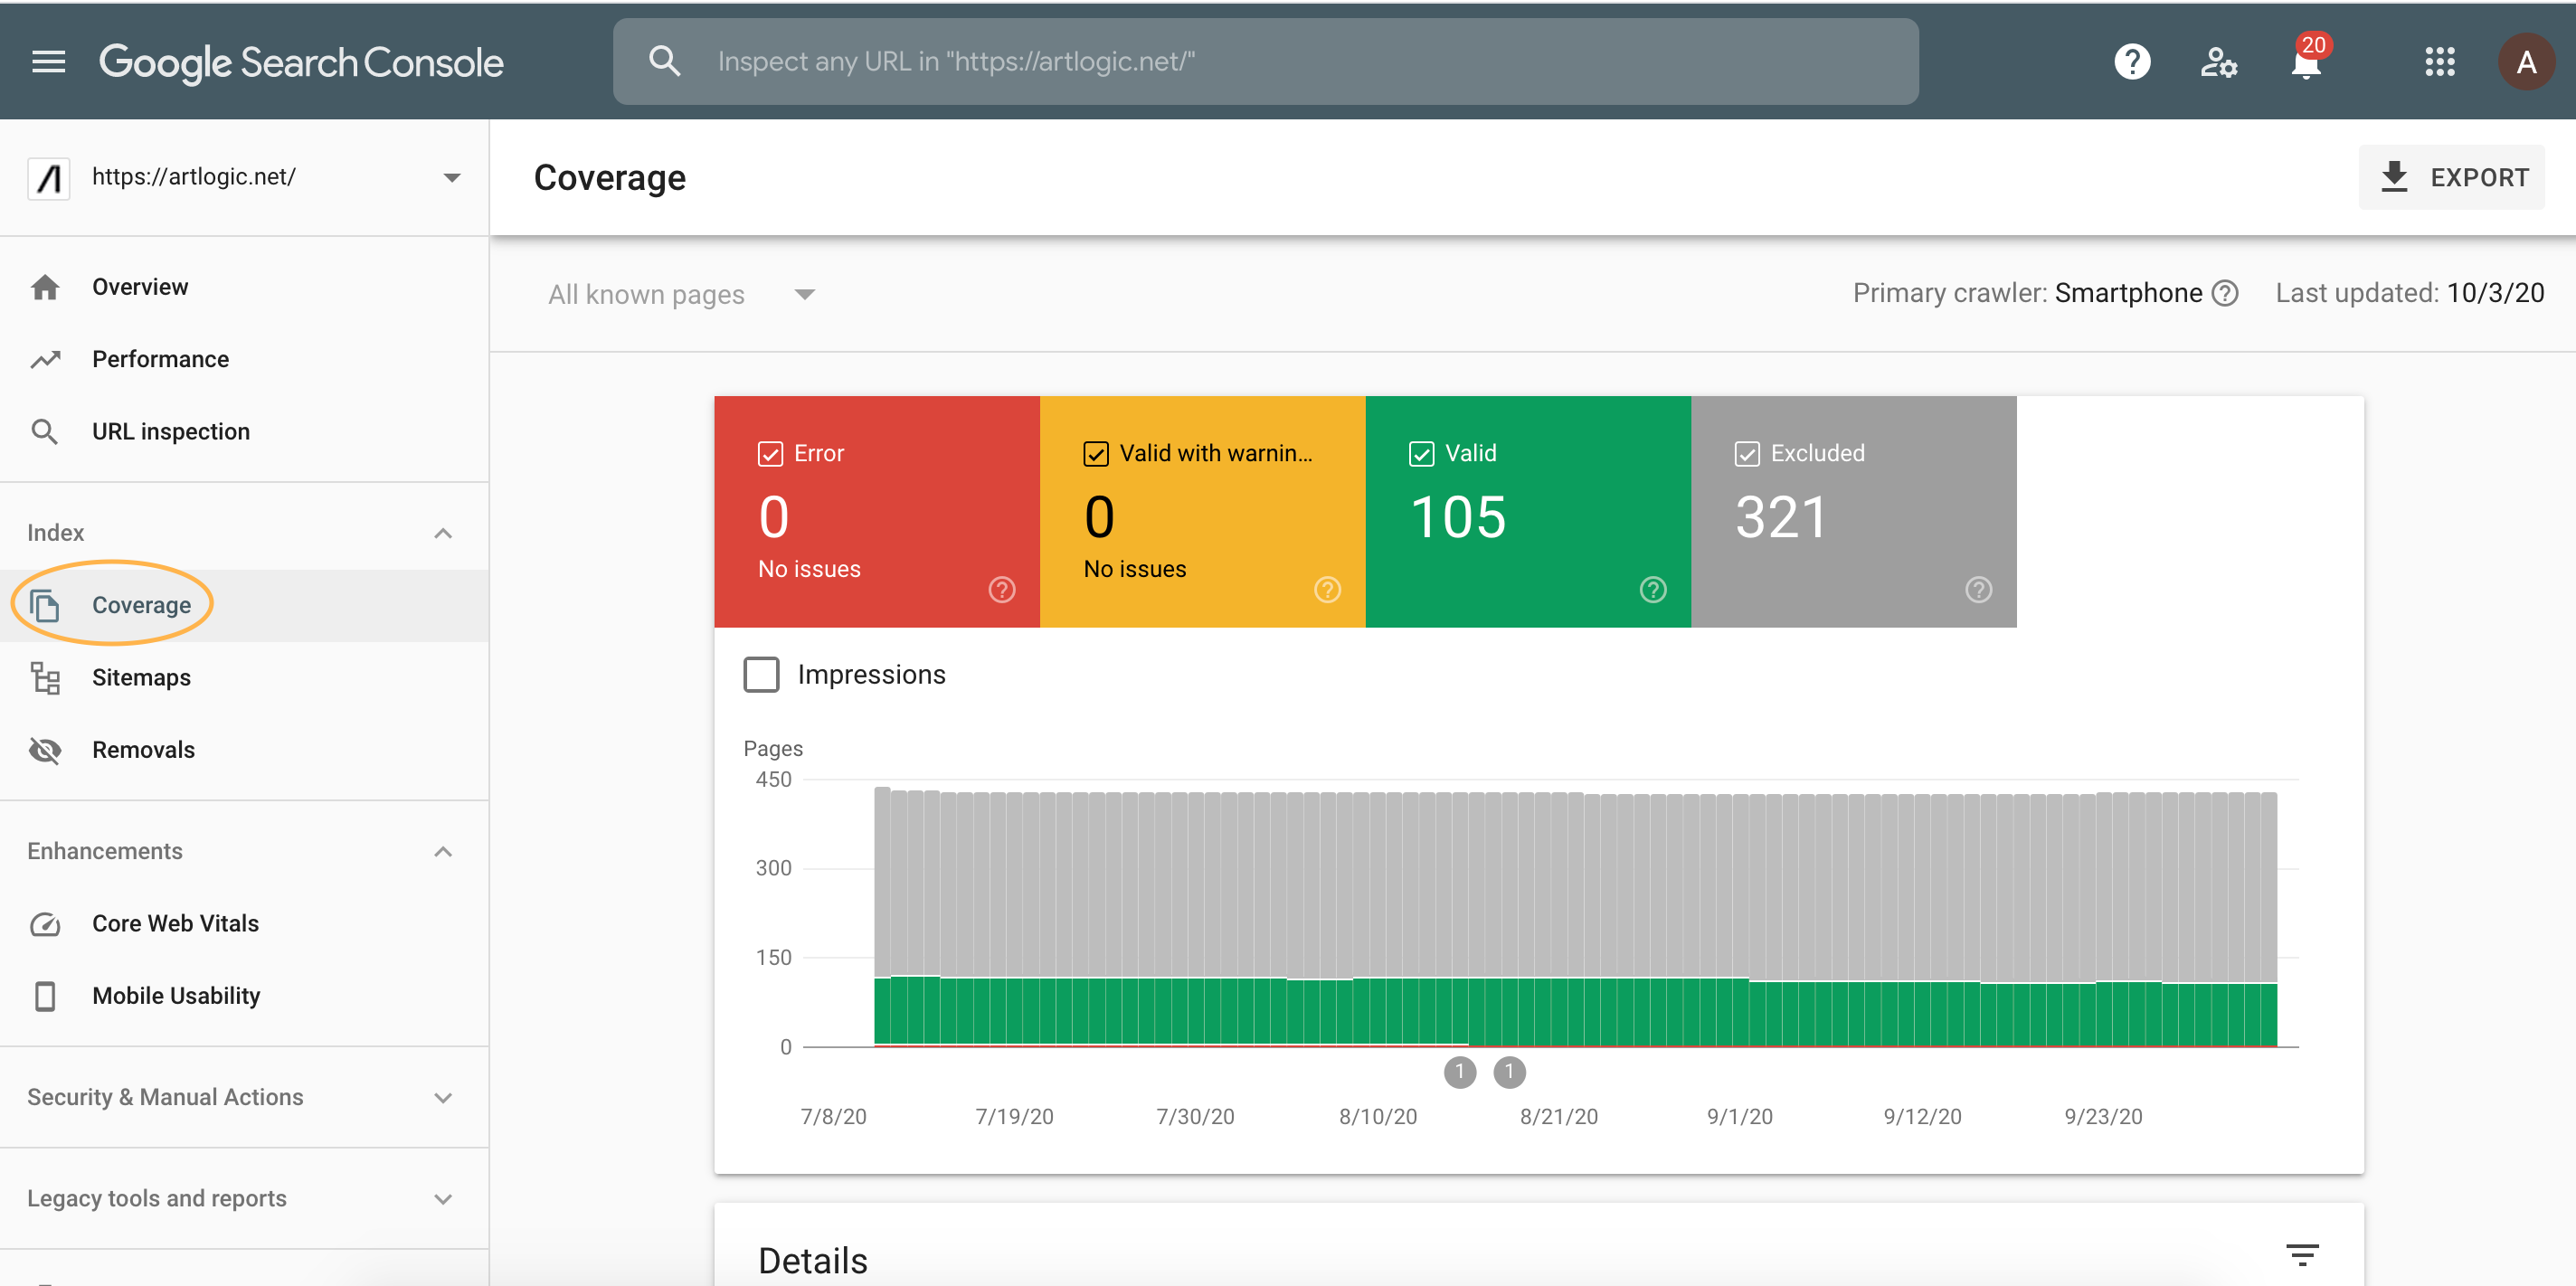This screenshot has height=1286, width=2576.
Task: Open the account avatar A
Action: click(2525, 62)
